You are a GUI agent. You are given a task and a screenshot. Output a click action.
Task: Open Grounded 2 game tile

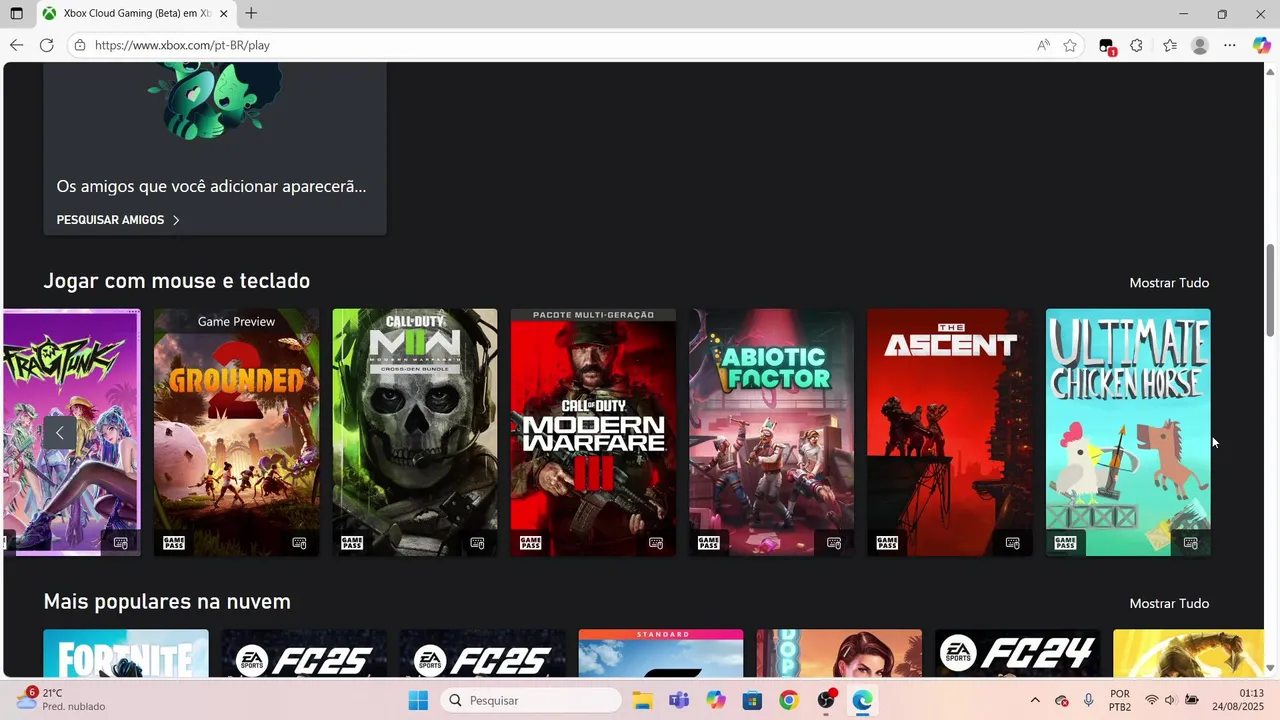(x=237, y=432)
